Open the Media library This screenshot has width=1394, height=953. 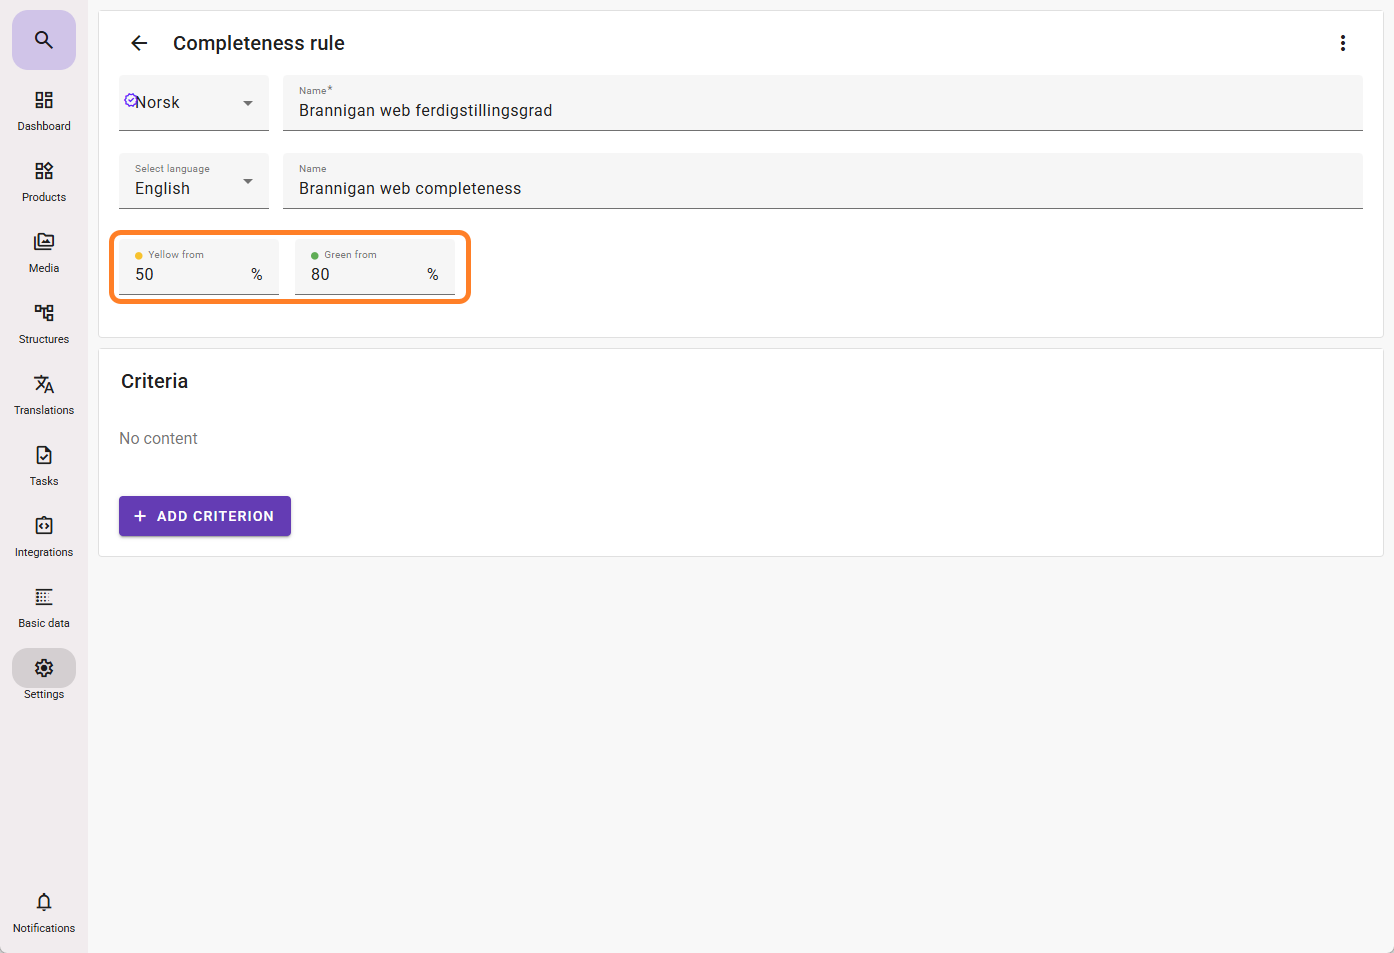44,252
